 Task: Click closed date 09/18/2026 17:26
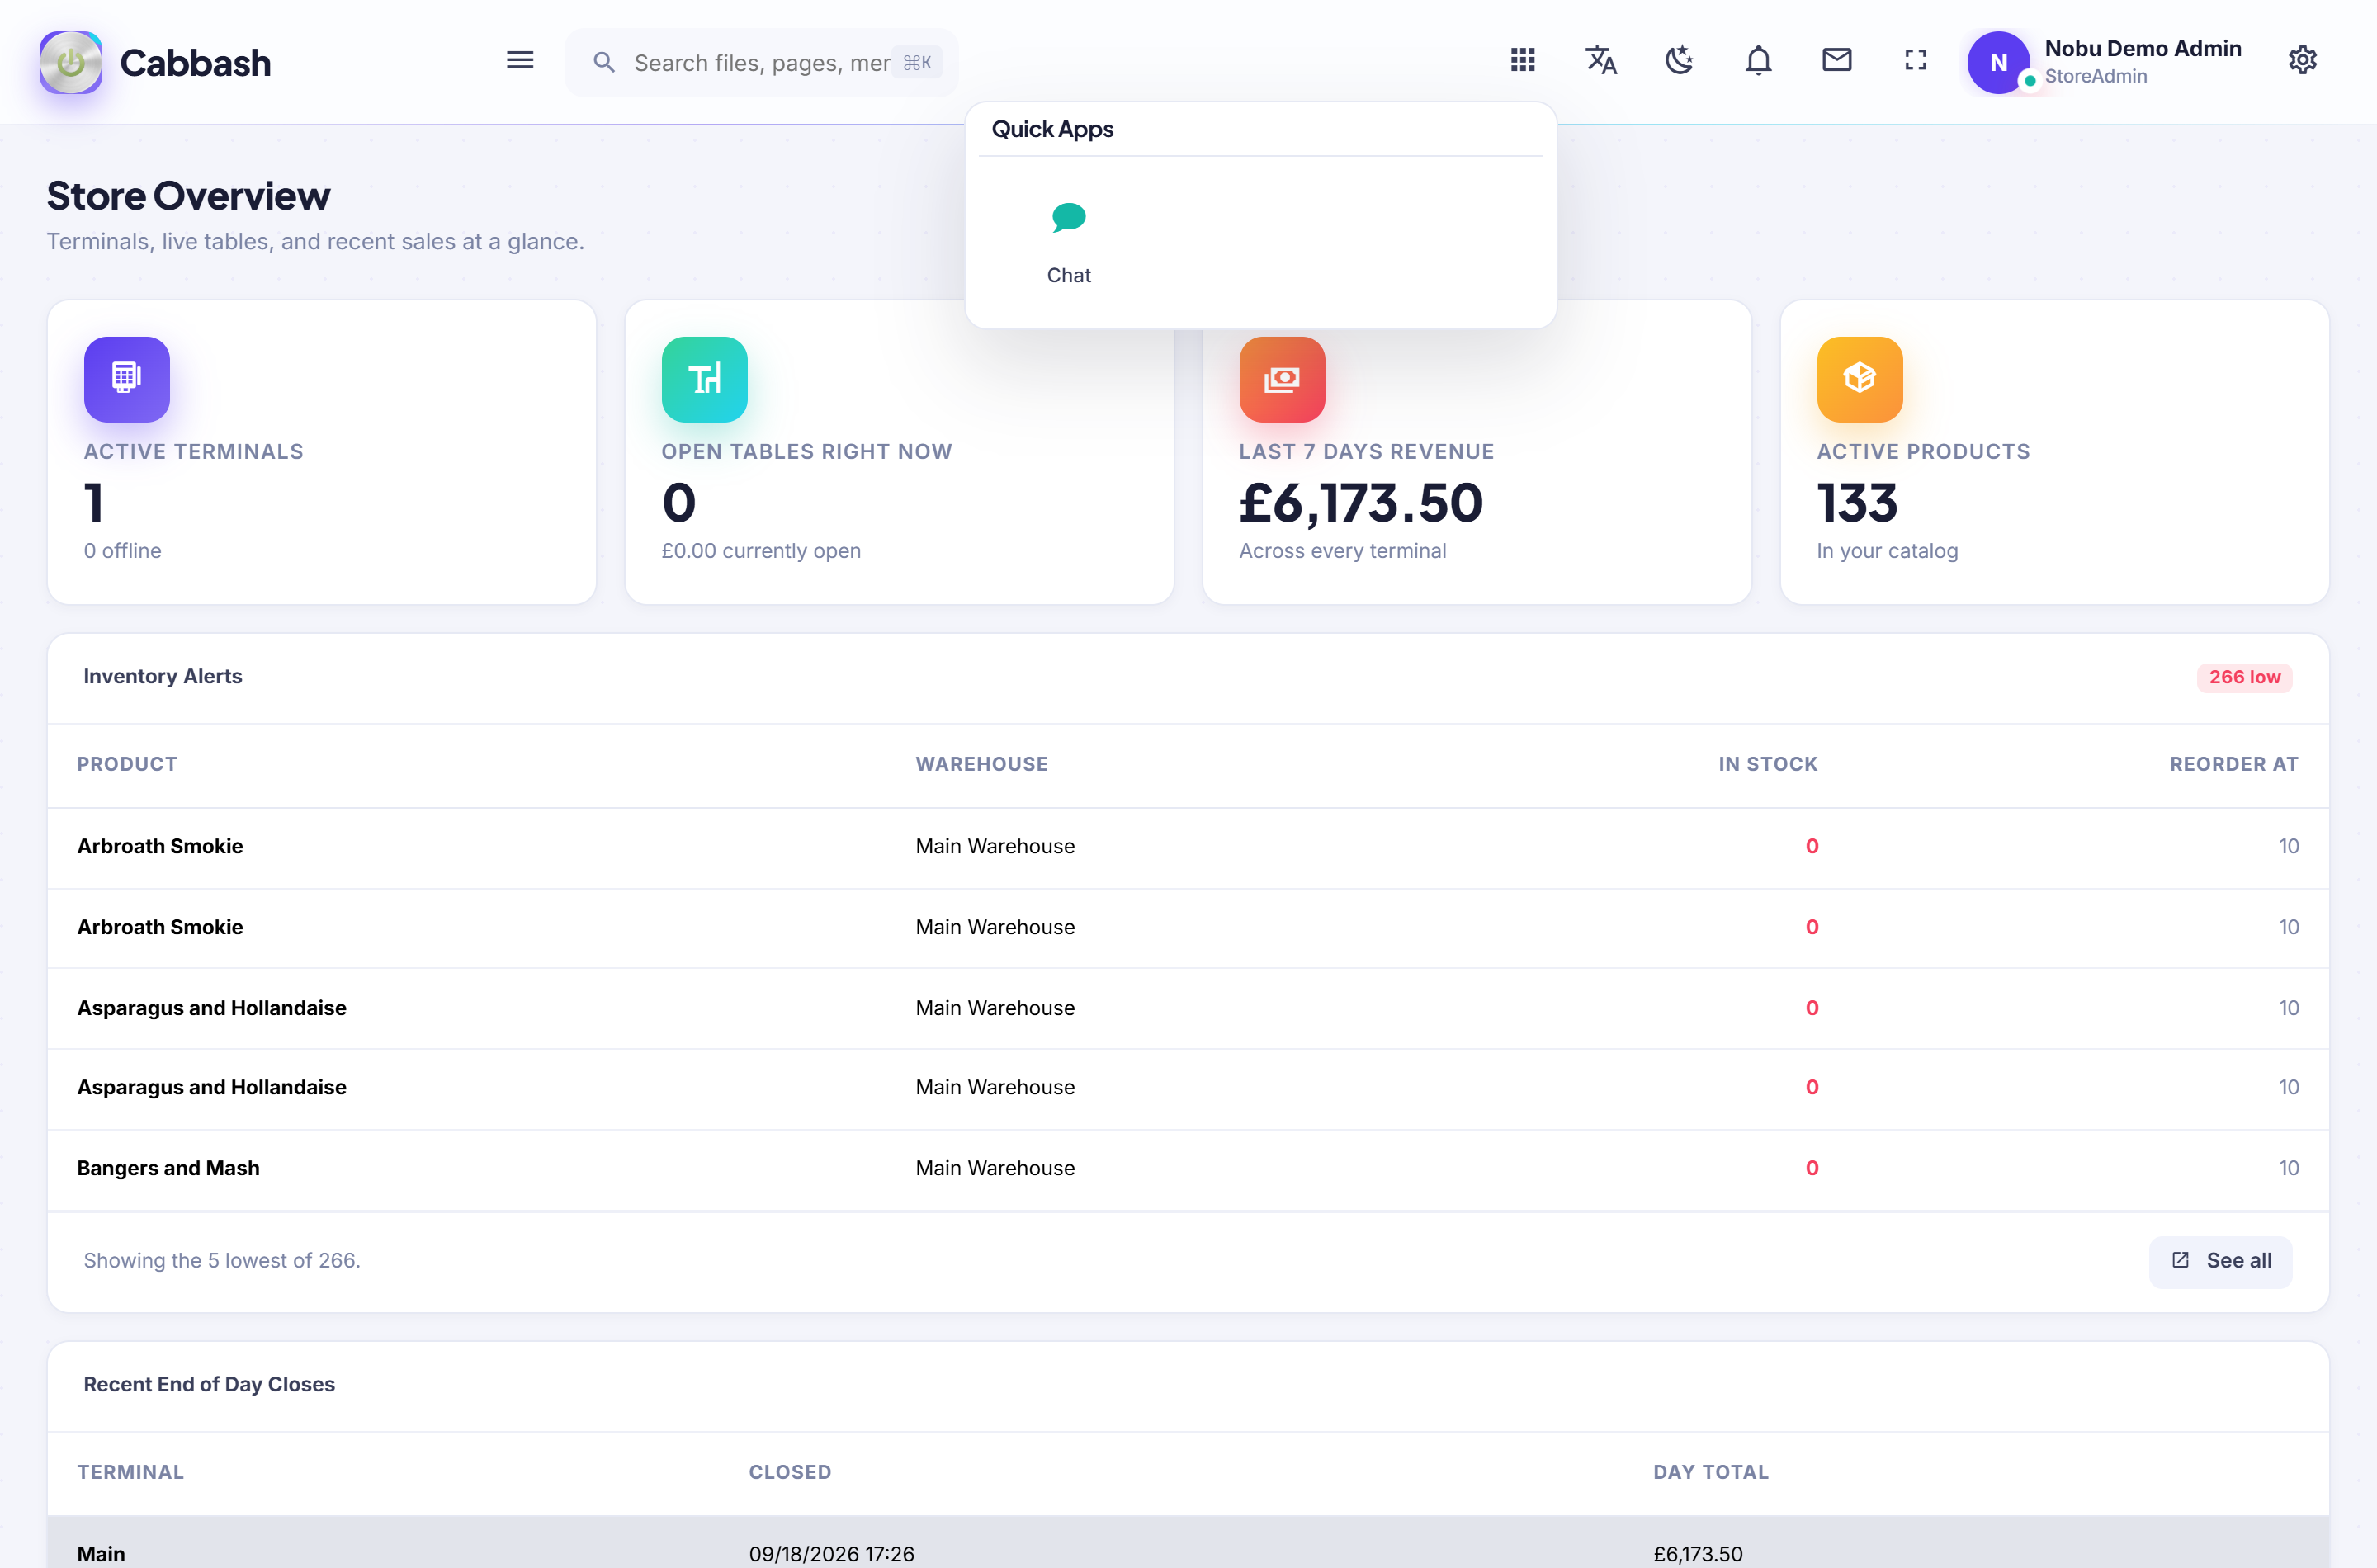pos(831,1554)
